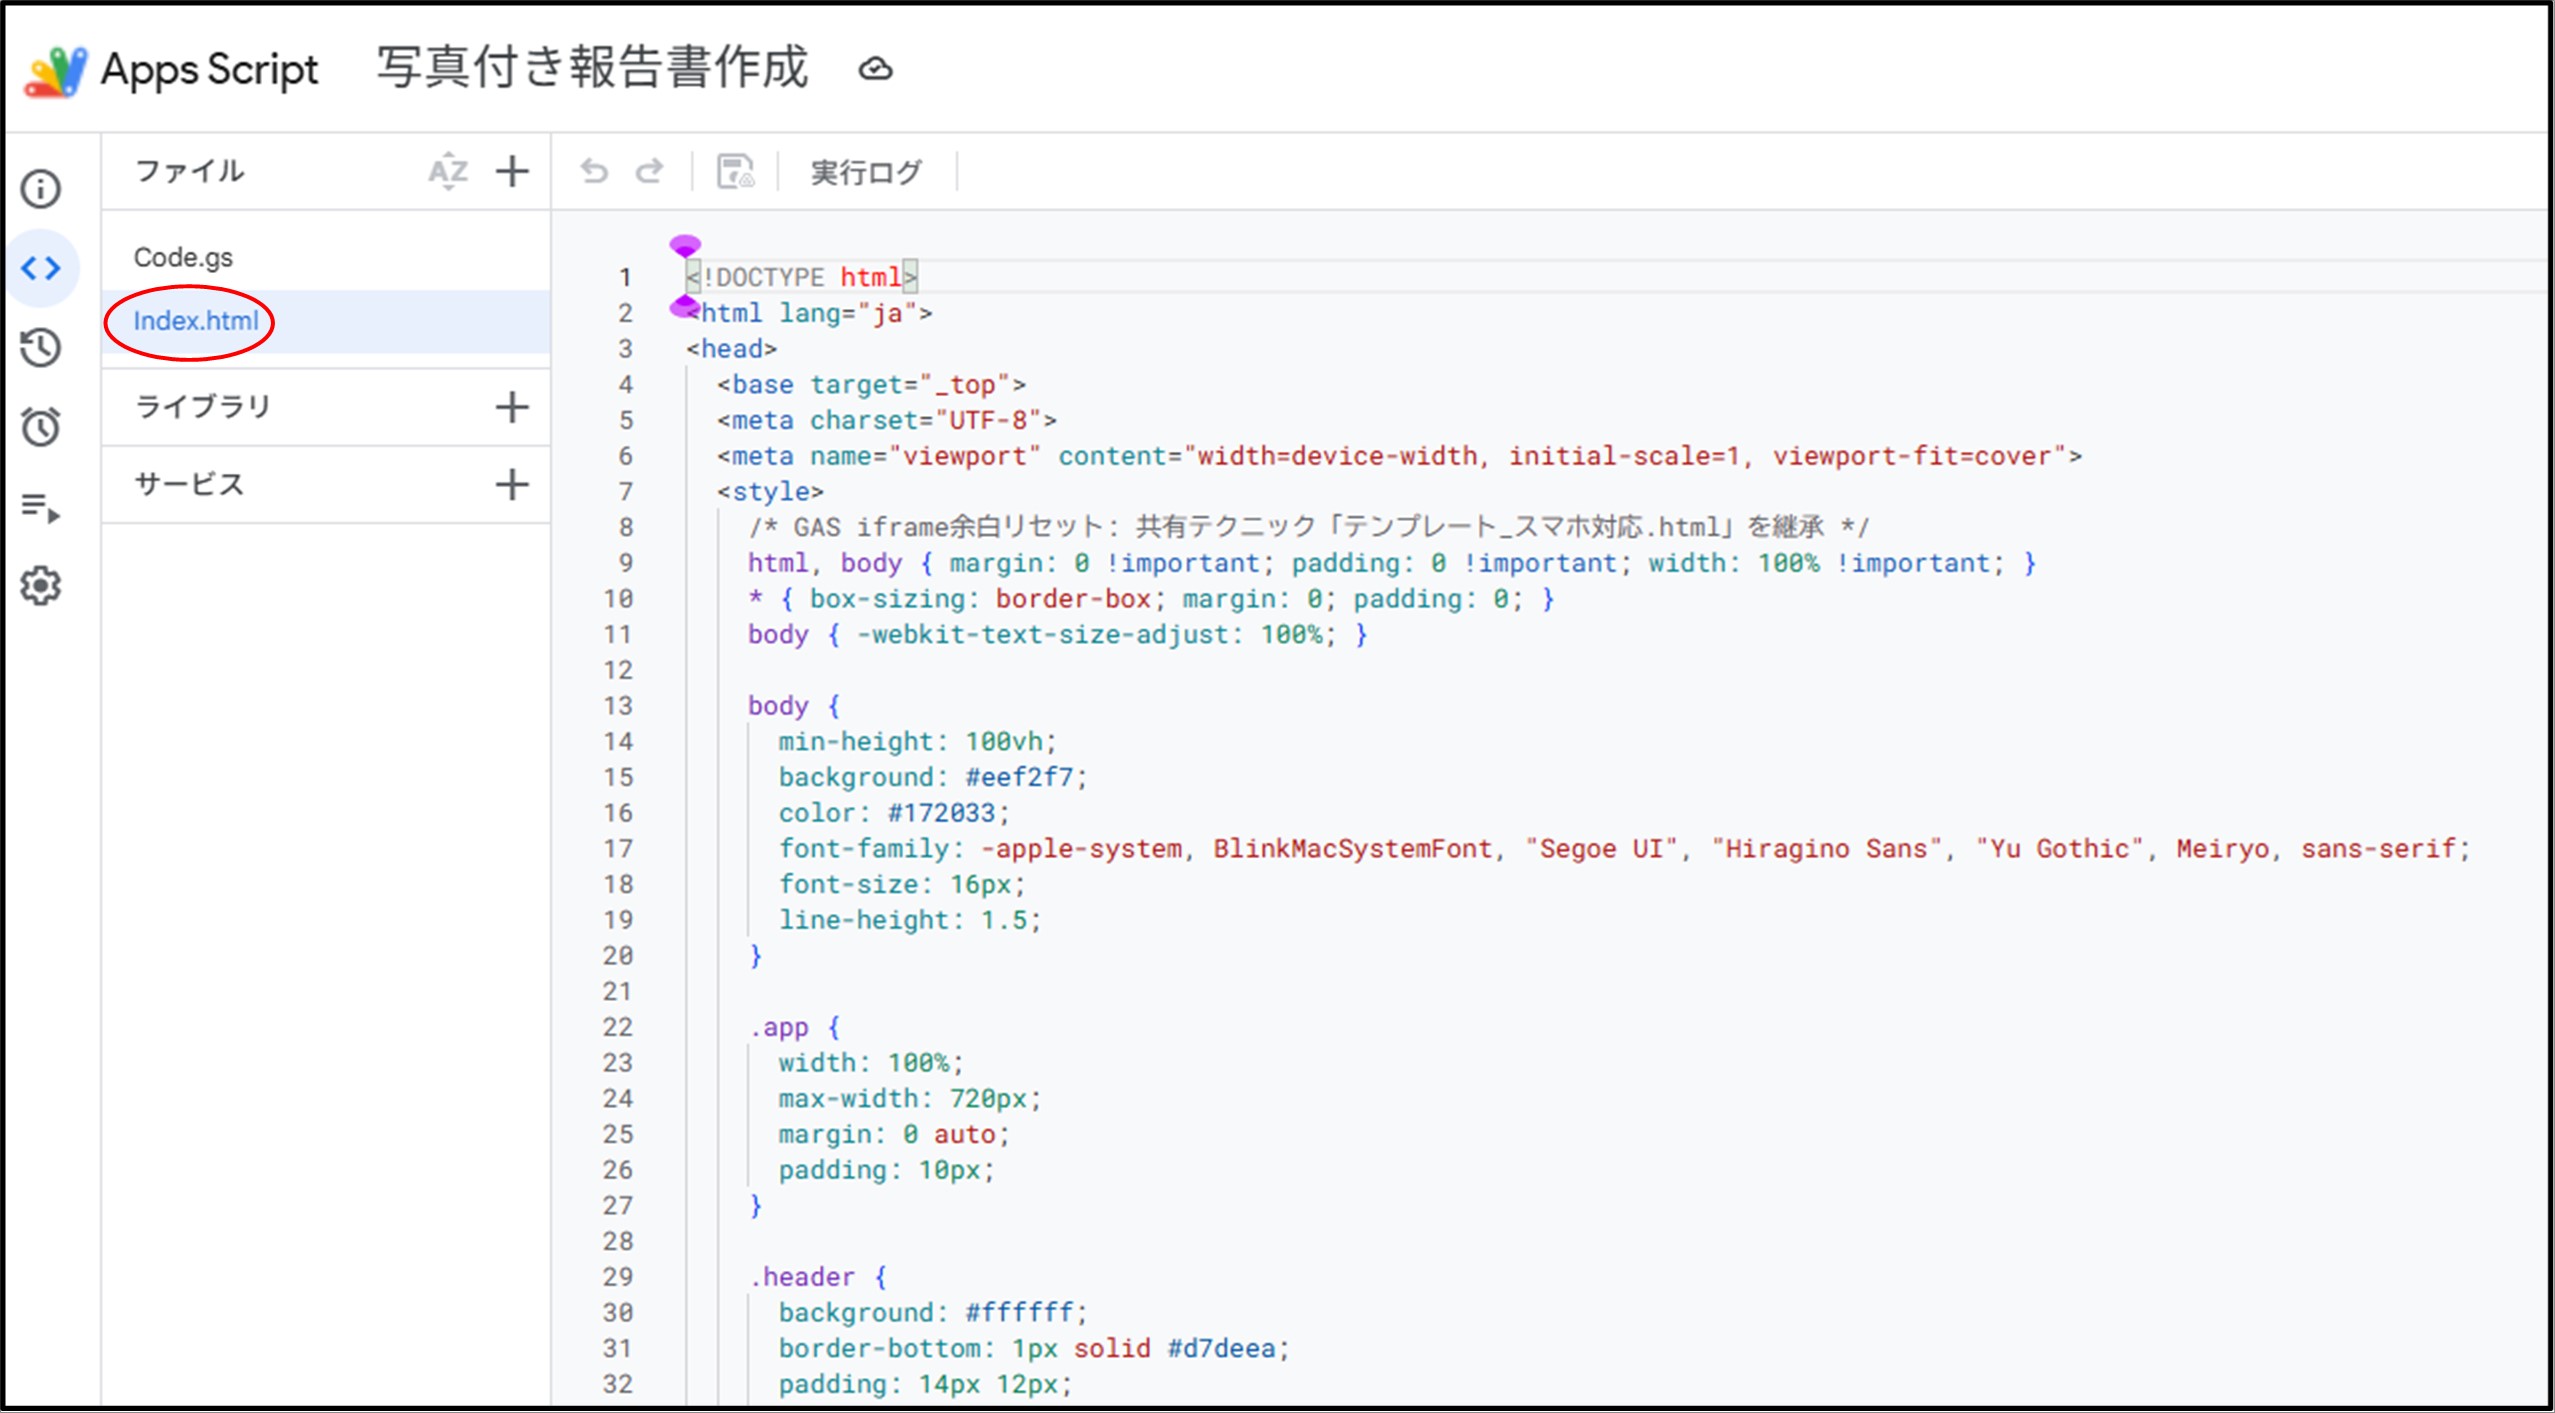Screen dimensions: 2555x1413
Task: Open Project Settings gear icon
Action: click(x=41, y=586)
